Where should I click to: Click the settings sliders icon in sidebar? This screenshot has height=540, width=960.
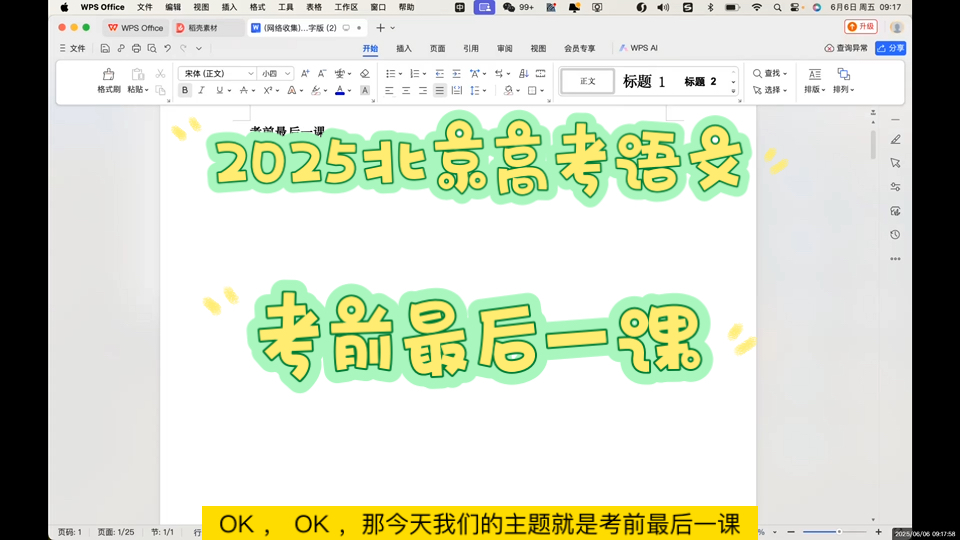click(x=896, y=187)
